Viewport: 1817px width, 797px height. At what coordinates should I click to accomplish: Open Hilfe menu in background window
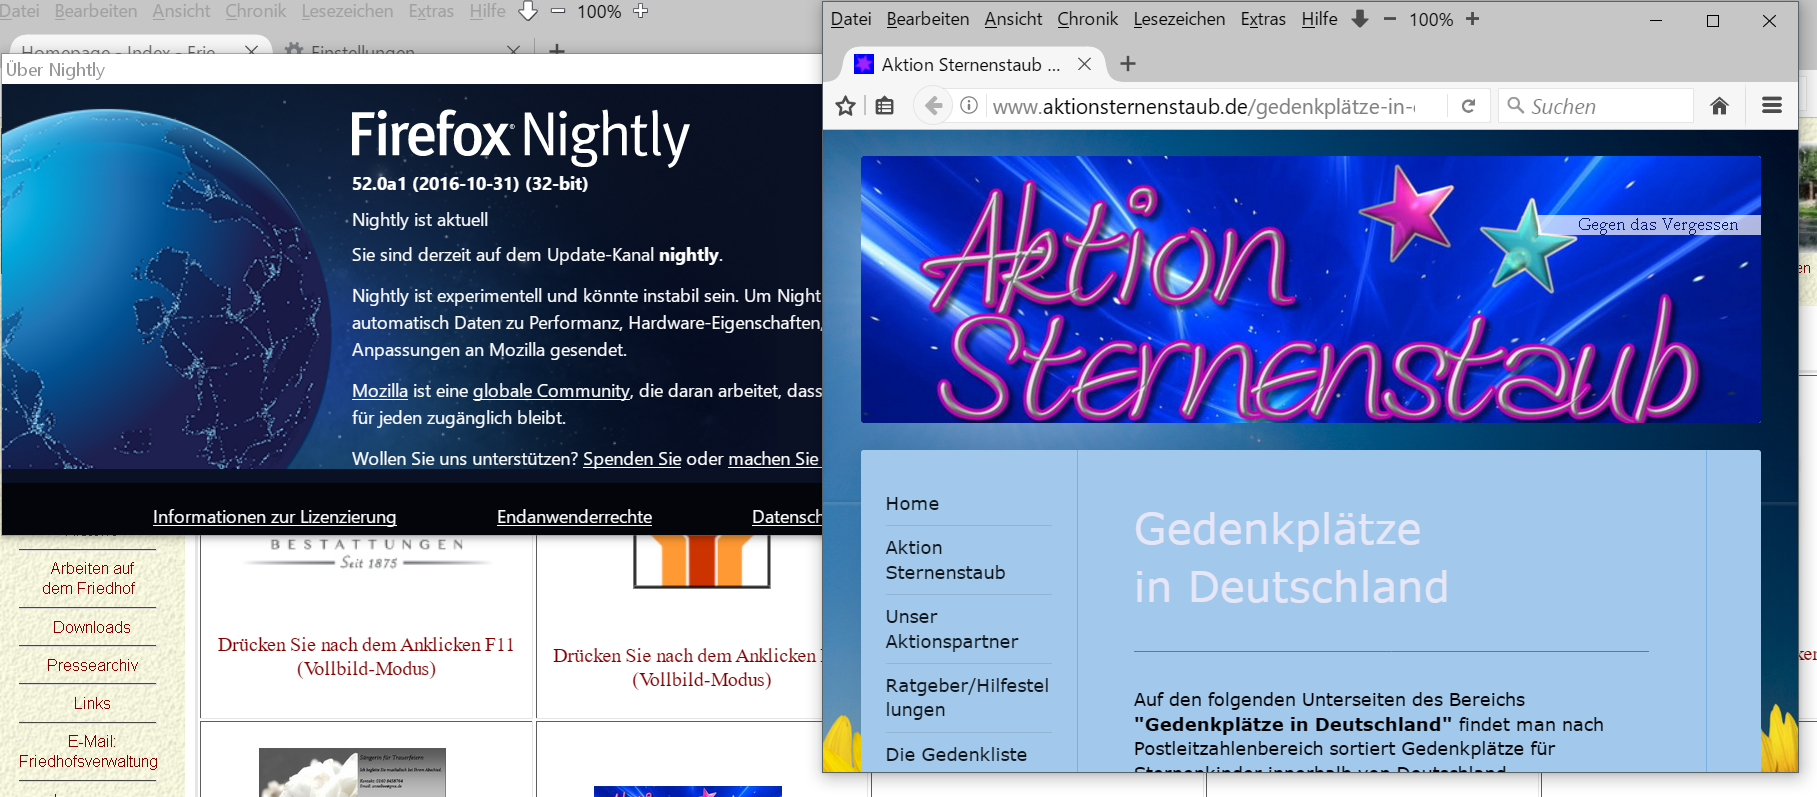pyautogui.click(x=487, y=11)
